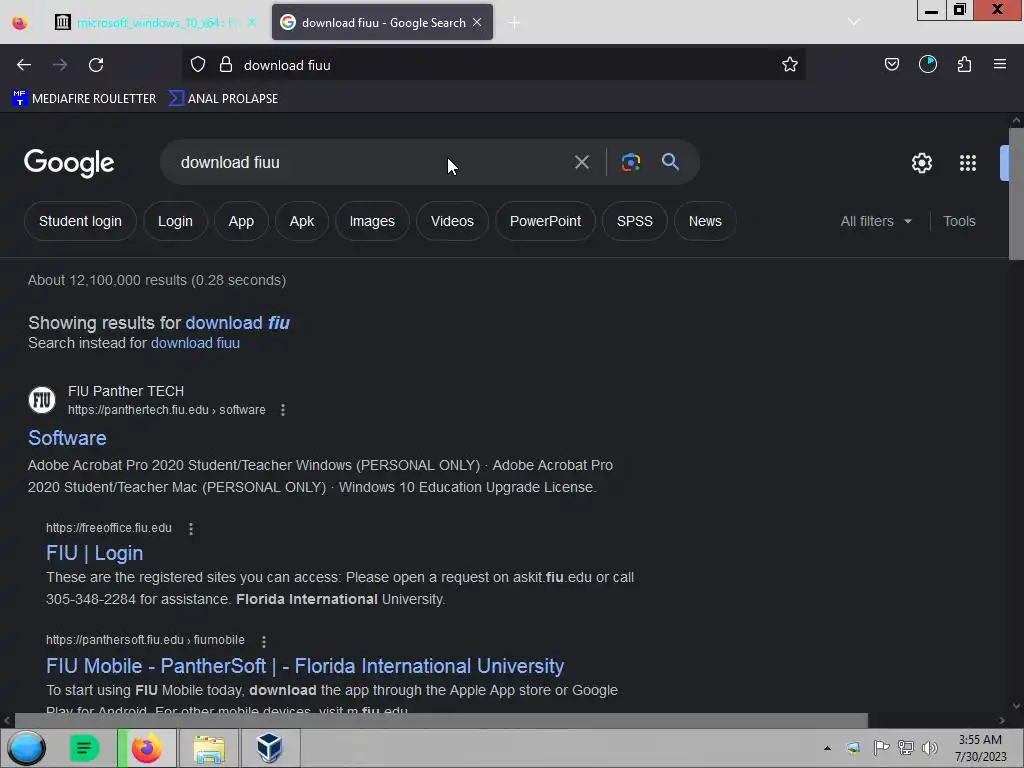The height and width of the screenshot is (768, 1024).
Task: Click the FIU favicon next to Panther TECH
Action: [x=42, y=400]
